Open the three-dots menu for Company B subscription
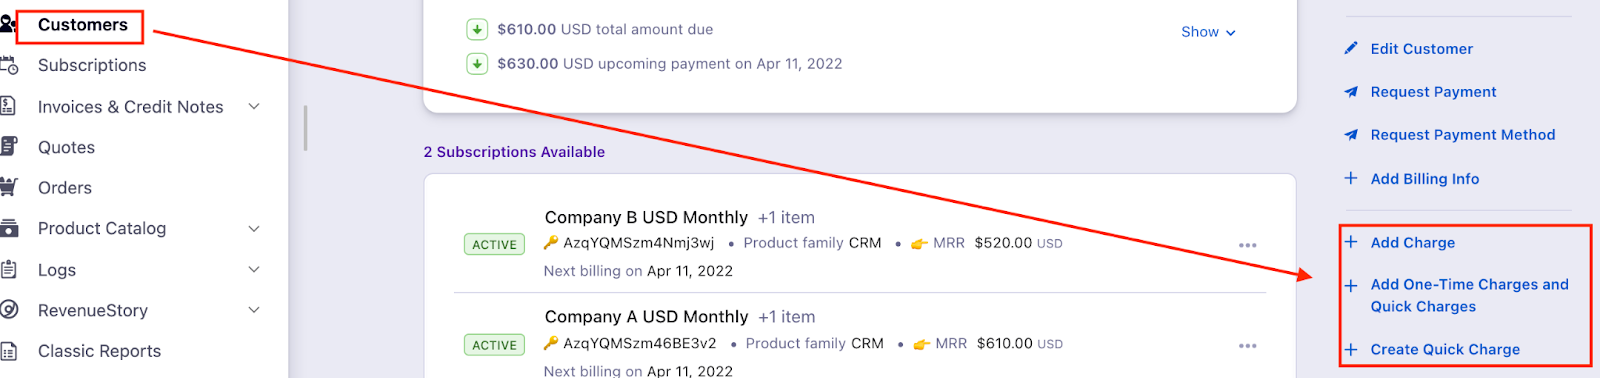Viewport: 1600px width, 378px height. pos(1247,245)
